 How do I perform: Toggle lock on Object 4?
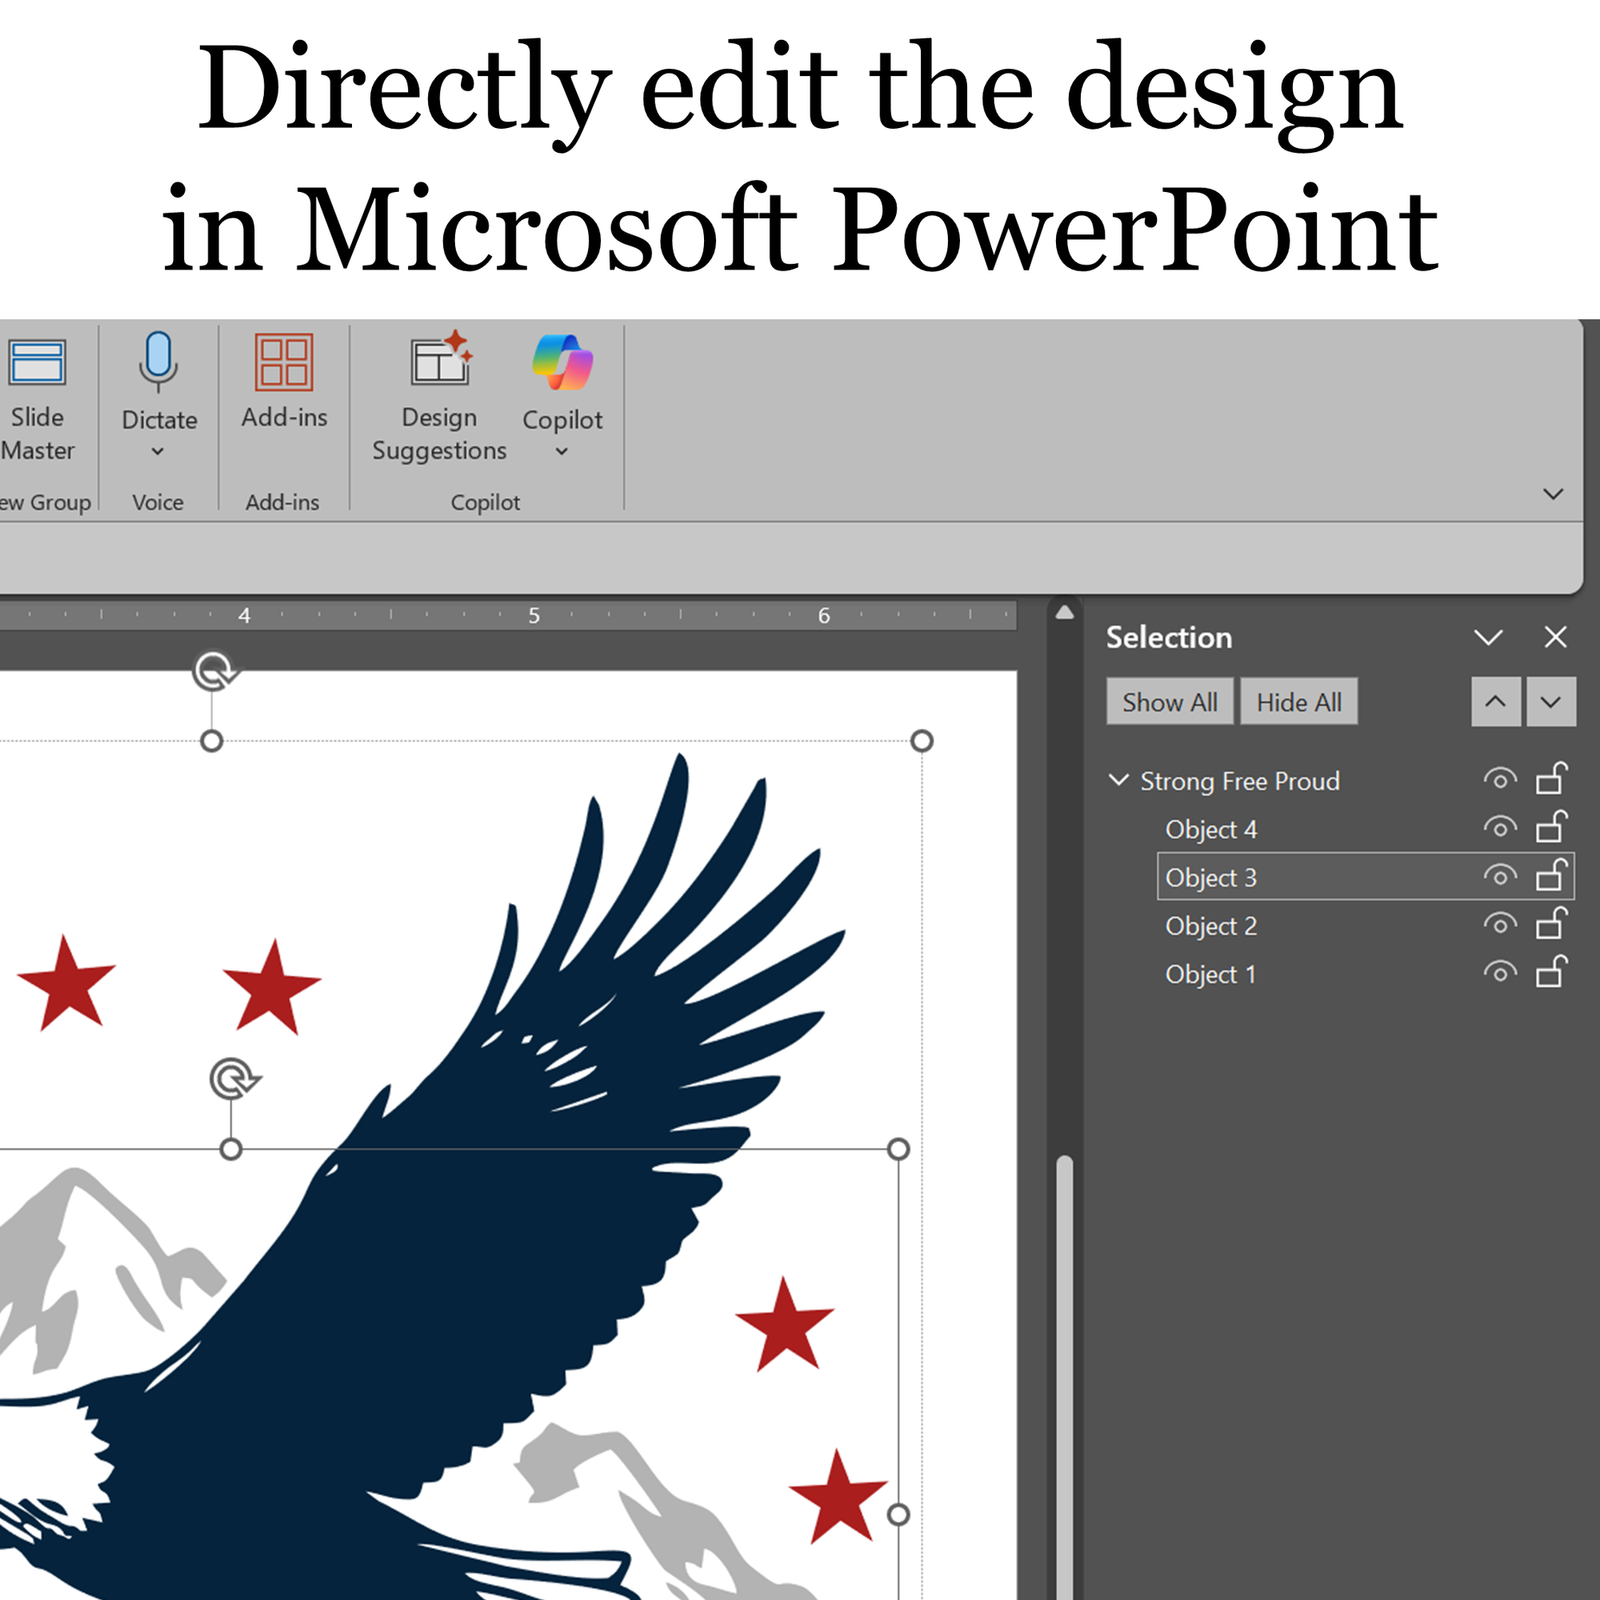[x=1552, y=827]
